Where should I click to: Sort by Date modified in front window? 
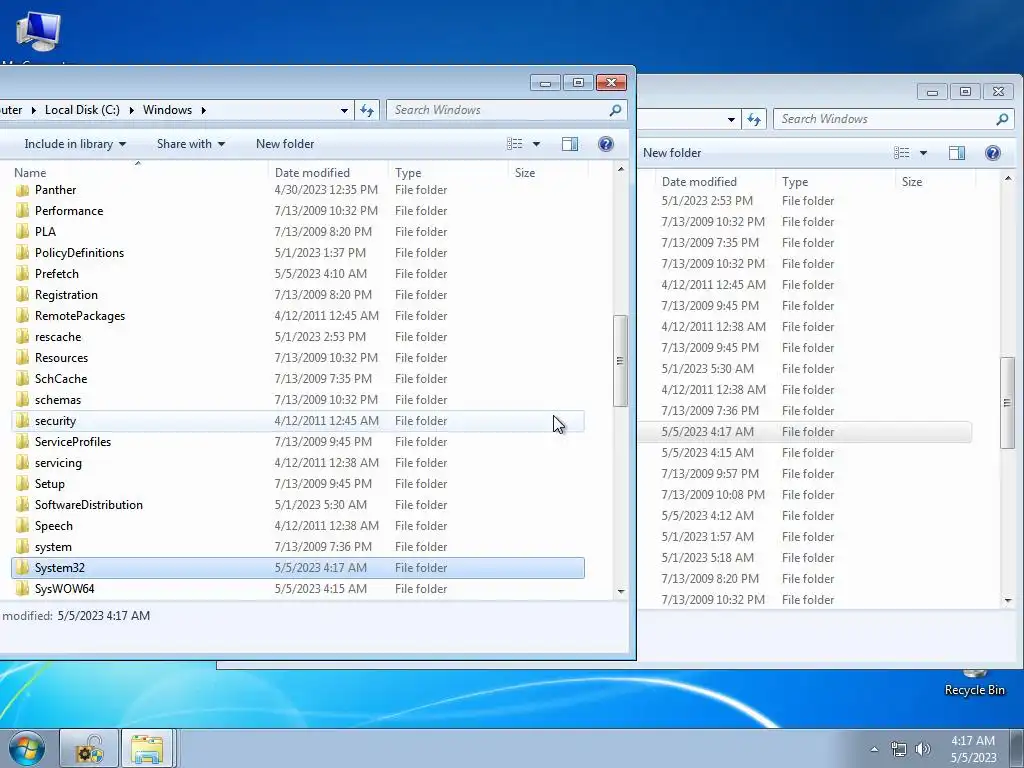[328, 172]
